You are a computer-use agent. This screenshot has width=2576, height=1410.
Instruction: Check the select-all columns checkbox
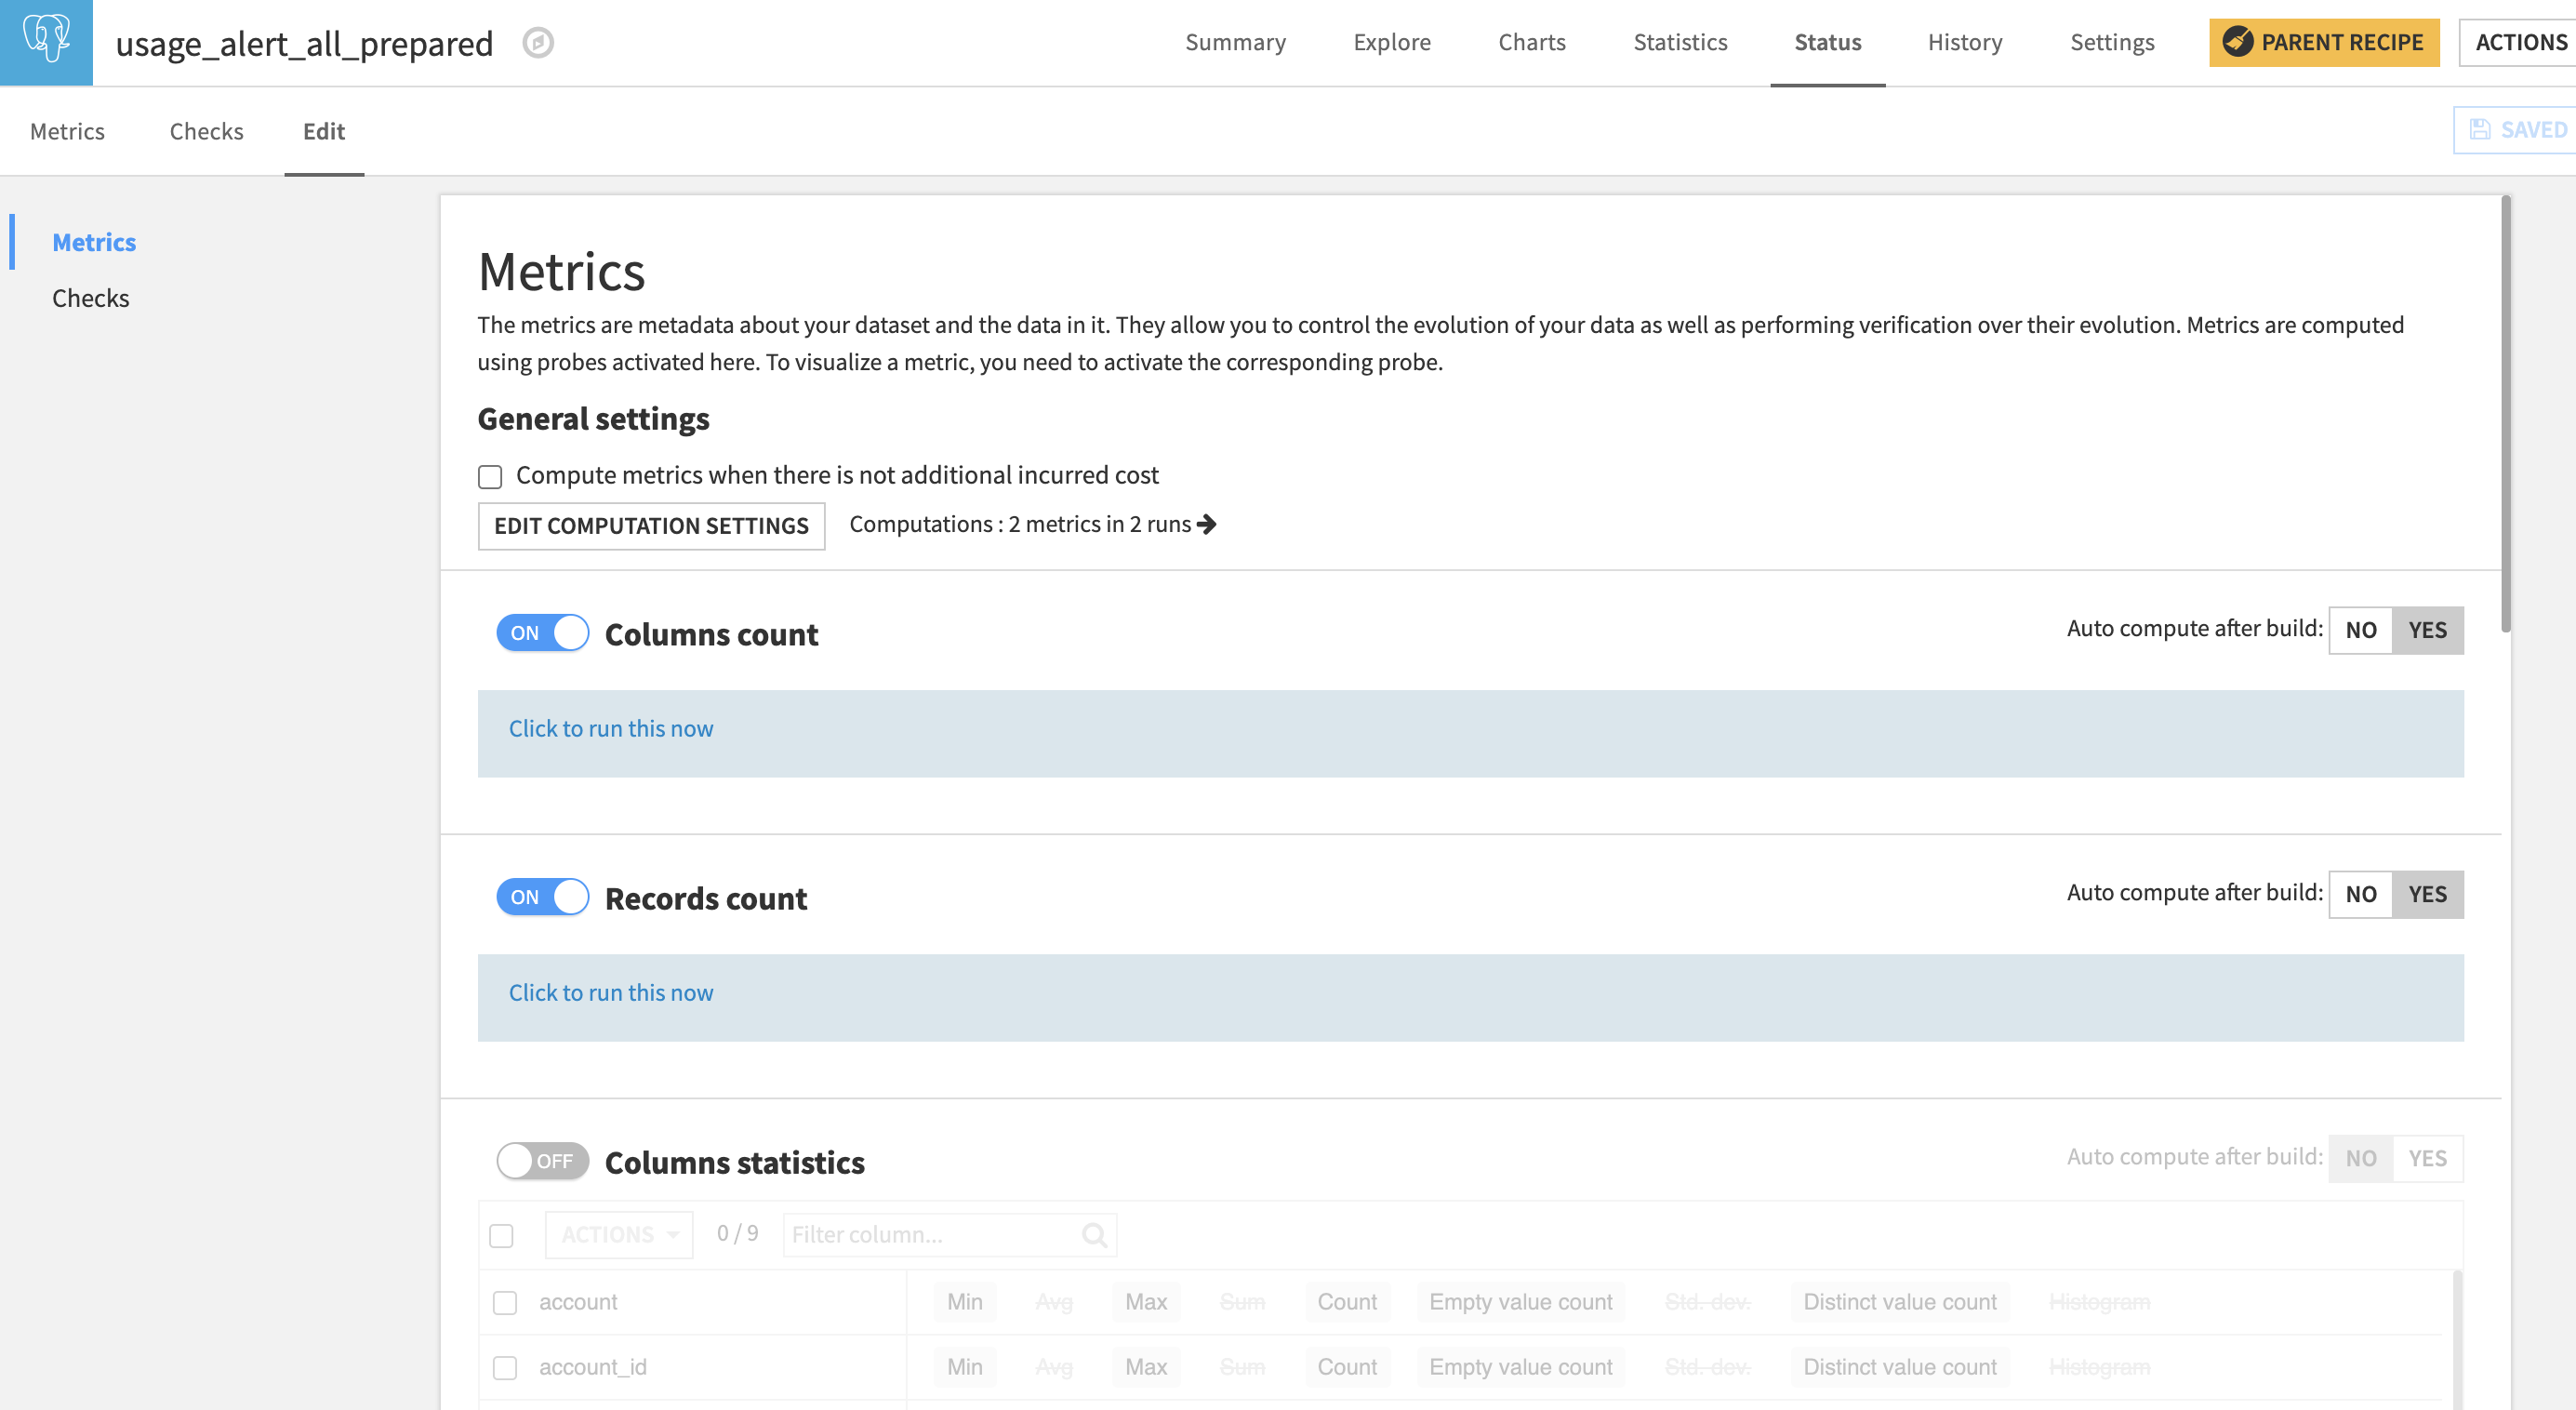click(x=502, y=1236)
